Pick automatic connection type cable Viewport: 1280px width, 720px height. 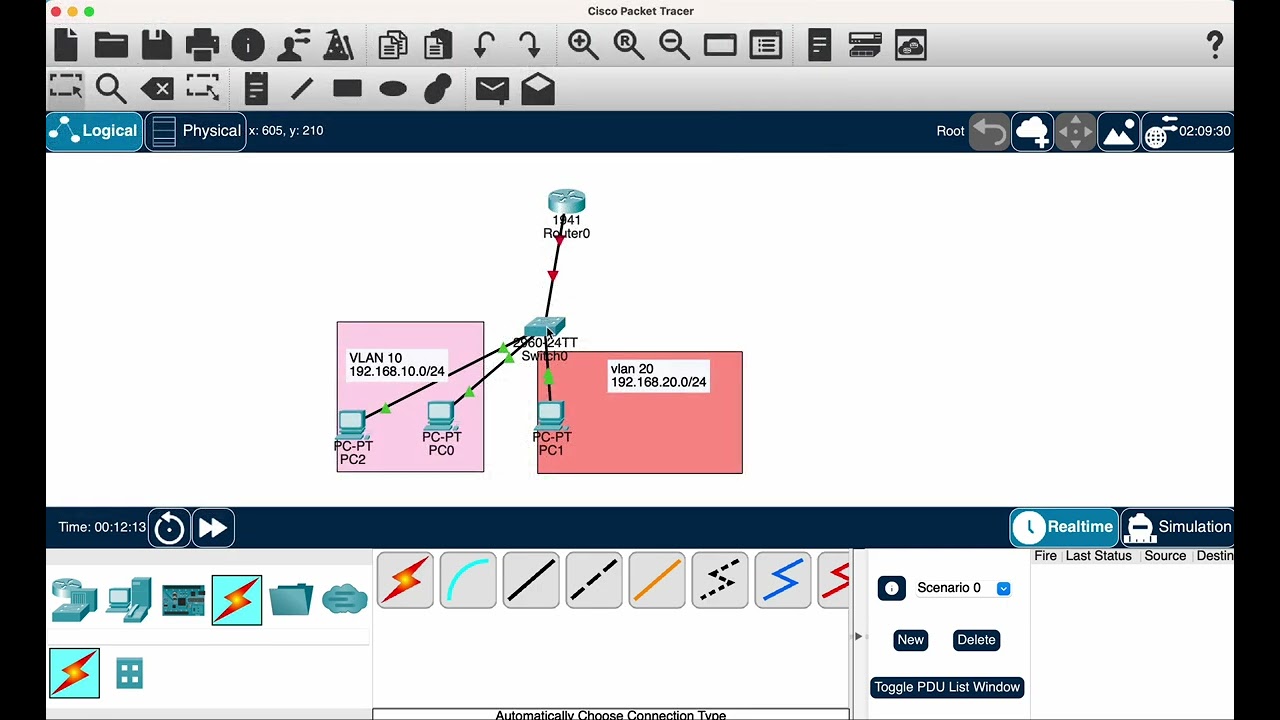click(x=405, y=580)
